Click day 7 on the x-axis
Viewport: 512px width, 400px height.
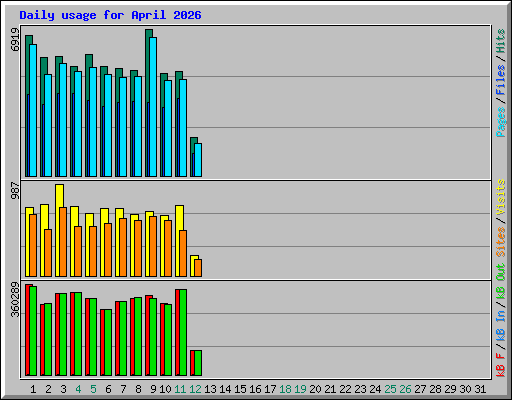pos(123,389)
